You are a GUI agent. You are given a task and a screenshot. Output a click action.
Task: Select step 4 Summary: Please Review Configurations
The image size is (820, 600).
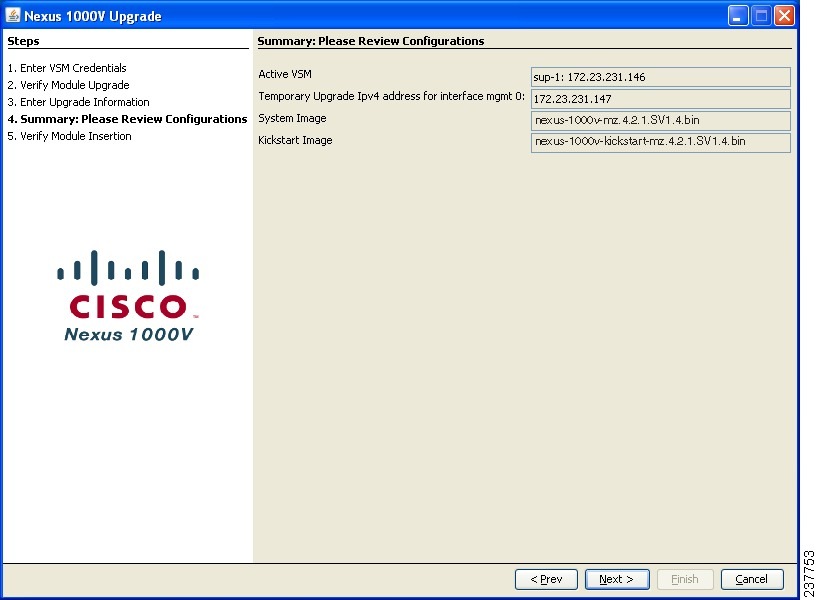(127, 119)
